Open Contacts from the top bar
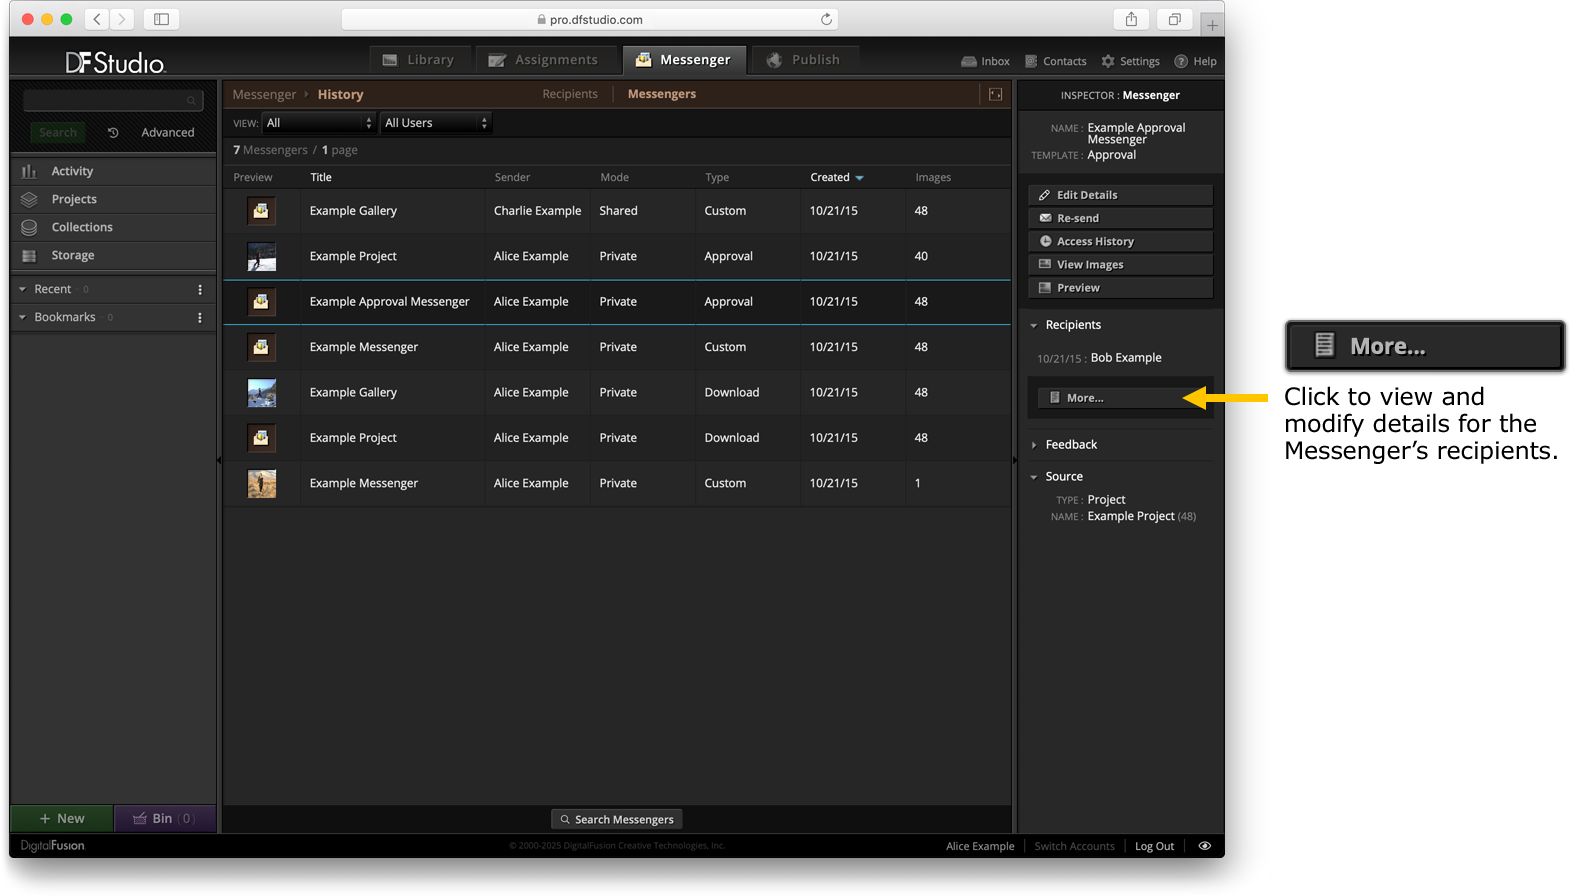This screenshot has height=896, width=1580. [1056, 61]
